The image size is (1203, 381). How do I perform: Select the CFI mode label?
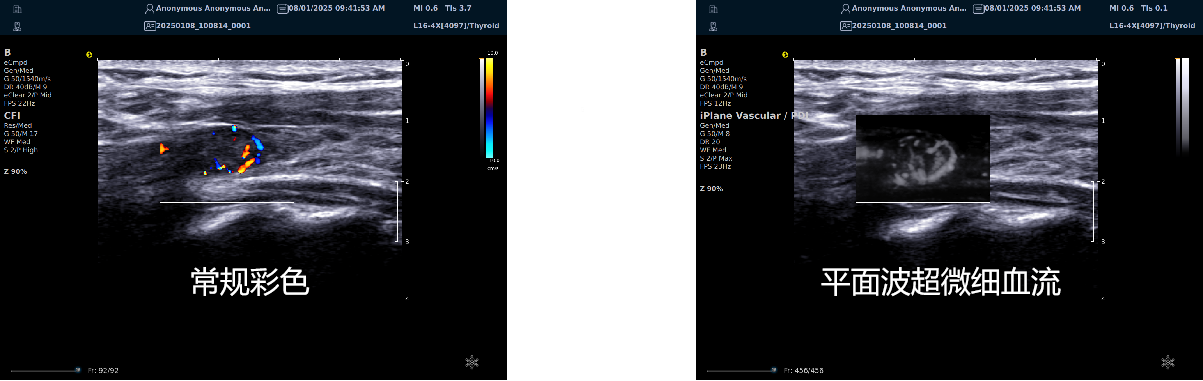(12, 115)
